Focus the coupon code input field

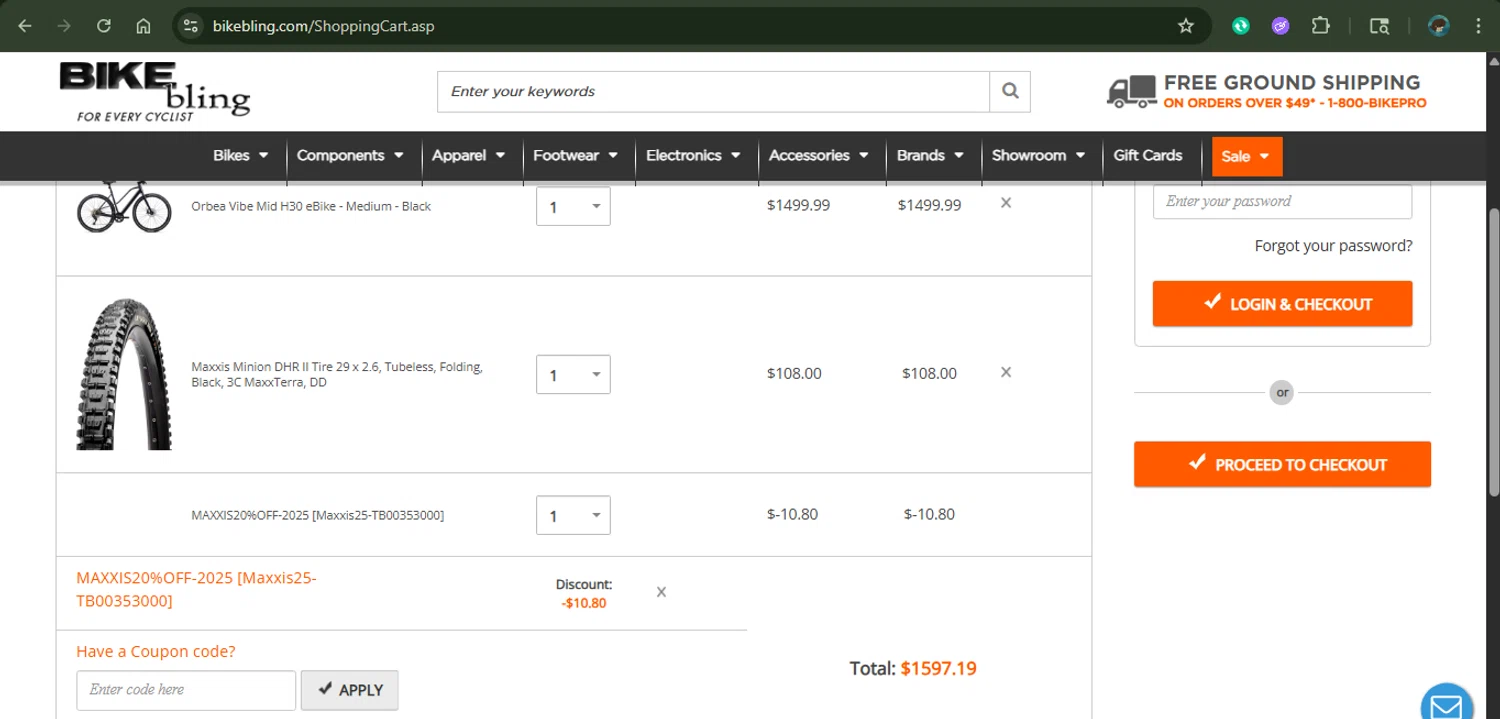pyautogui.click(x=186, y=690)
